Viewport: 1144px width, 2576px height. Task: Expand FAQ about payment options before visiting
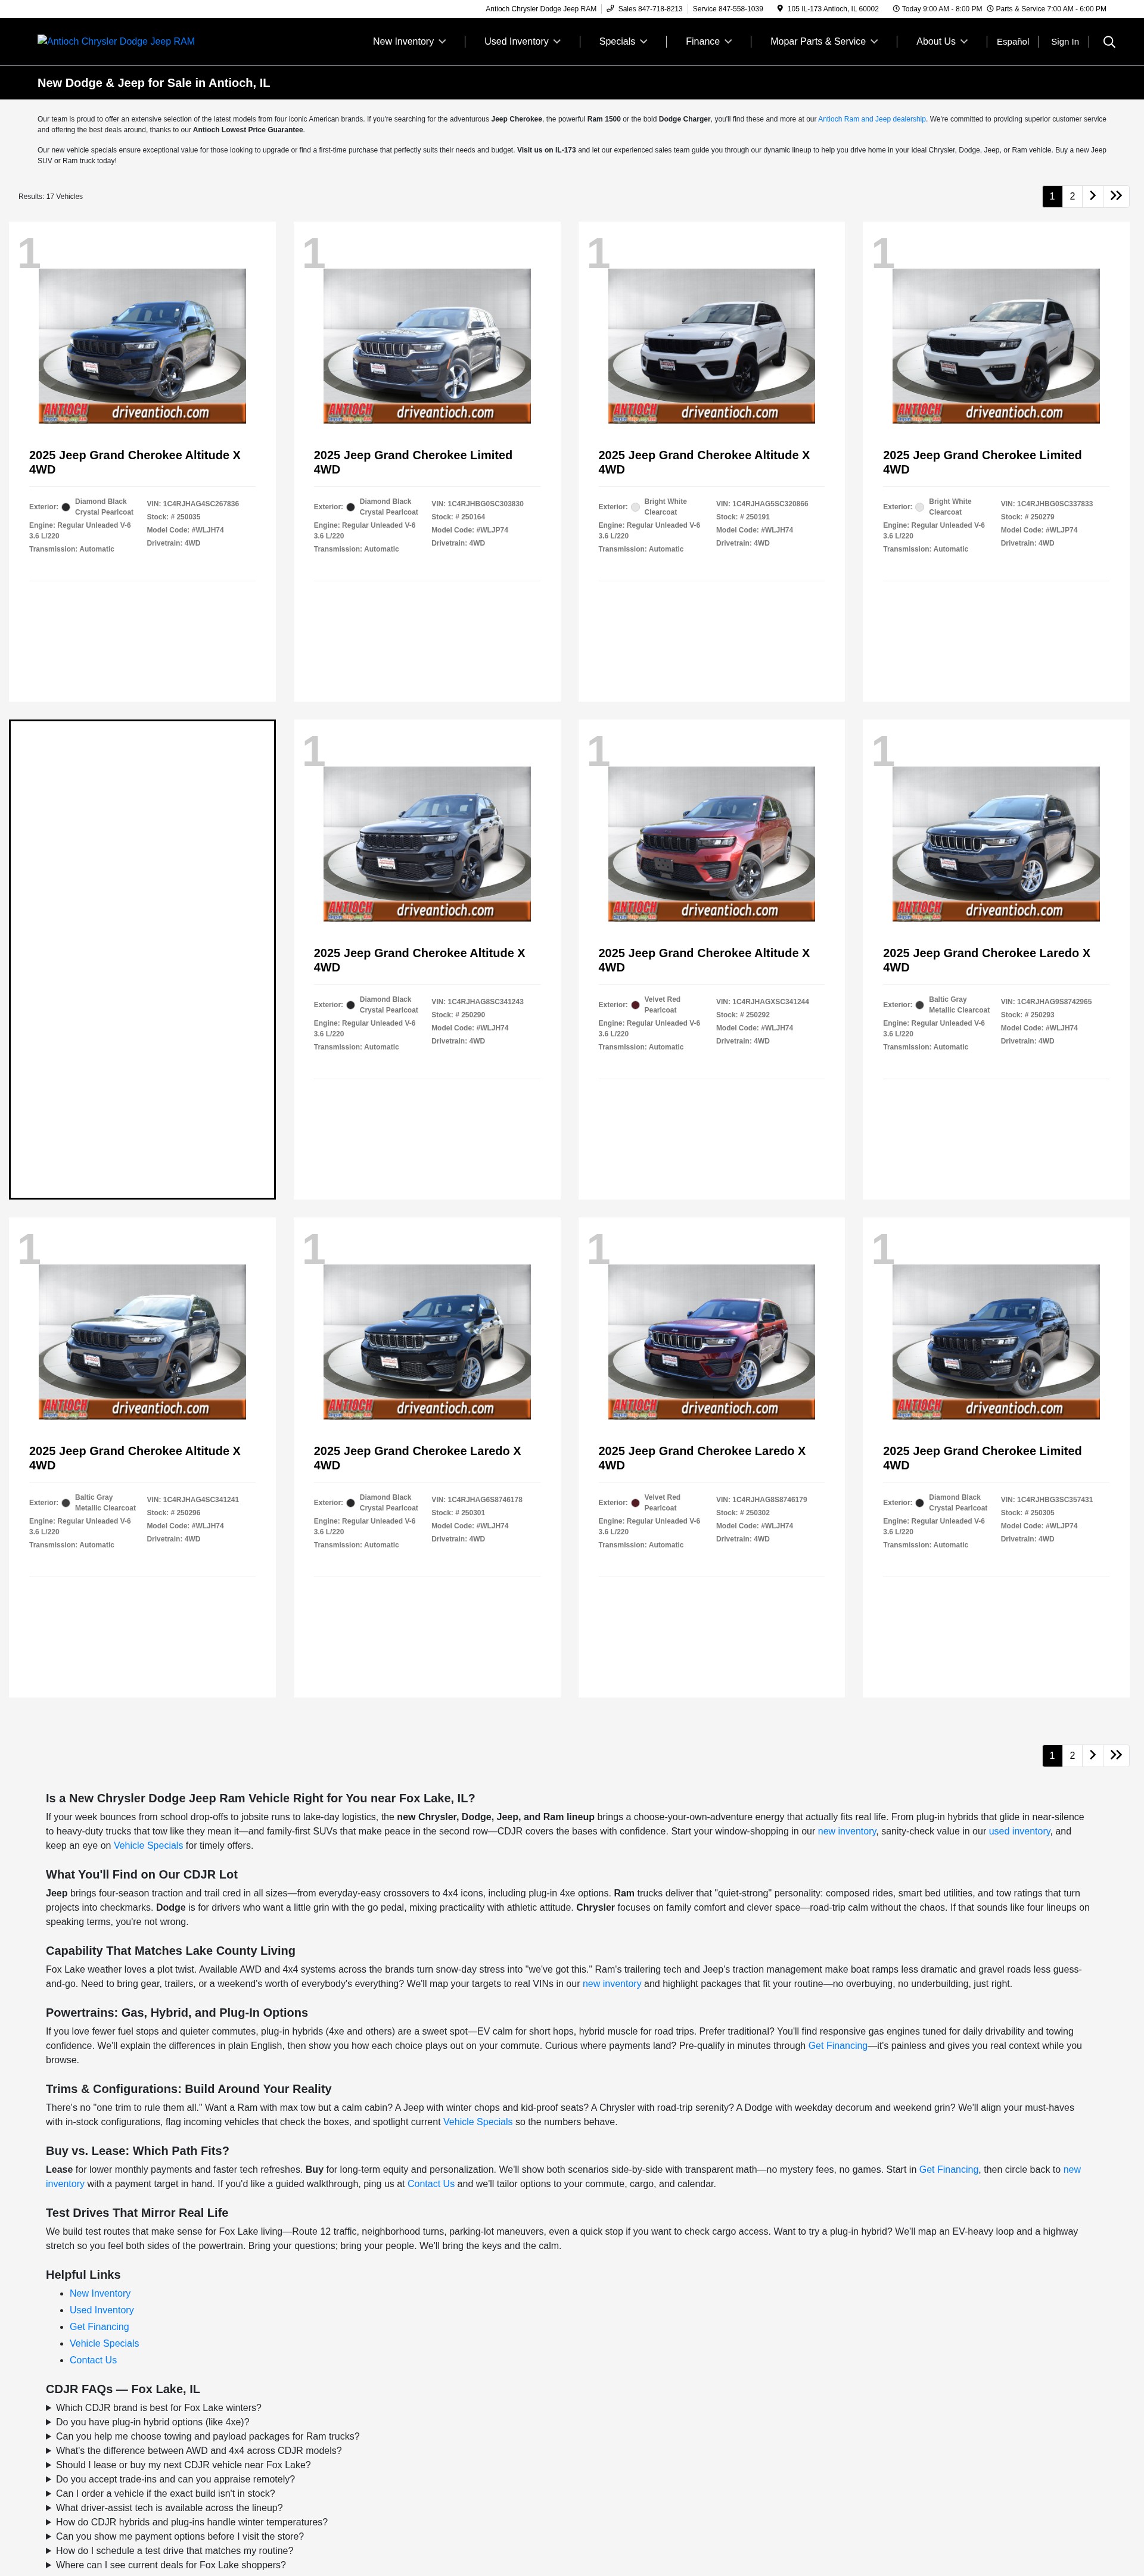point(175,2536)
